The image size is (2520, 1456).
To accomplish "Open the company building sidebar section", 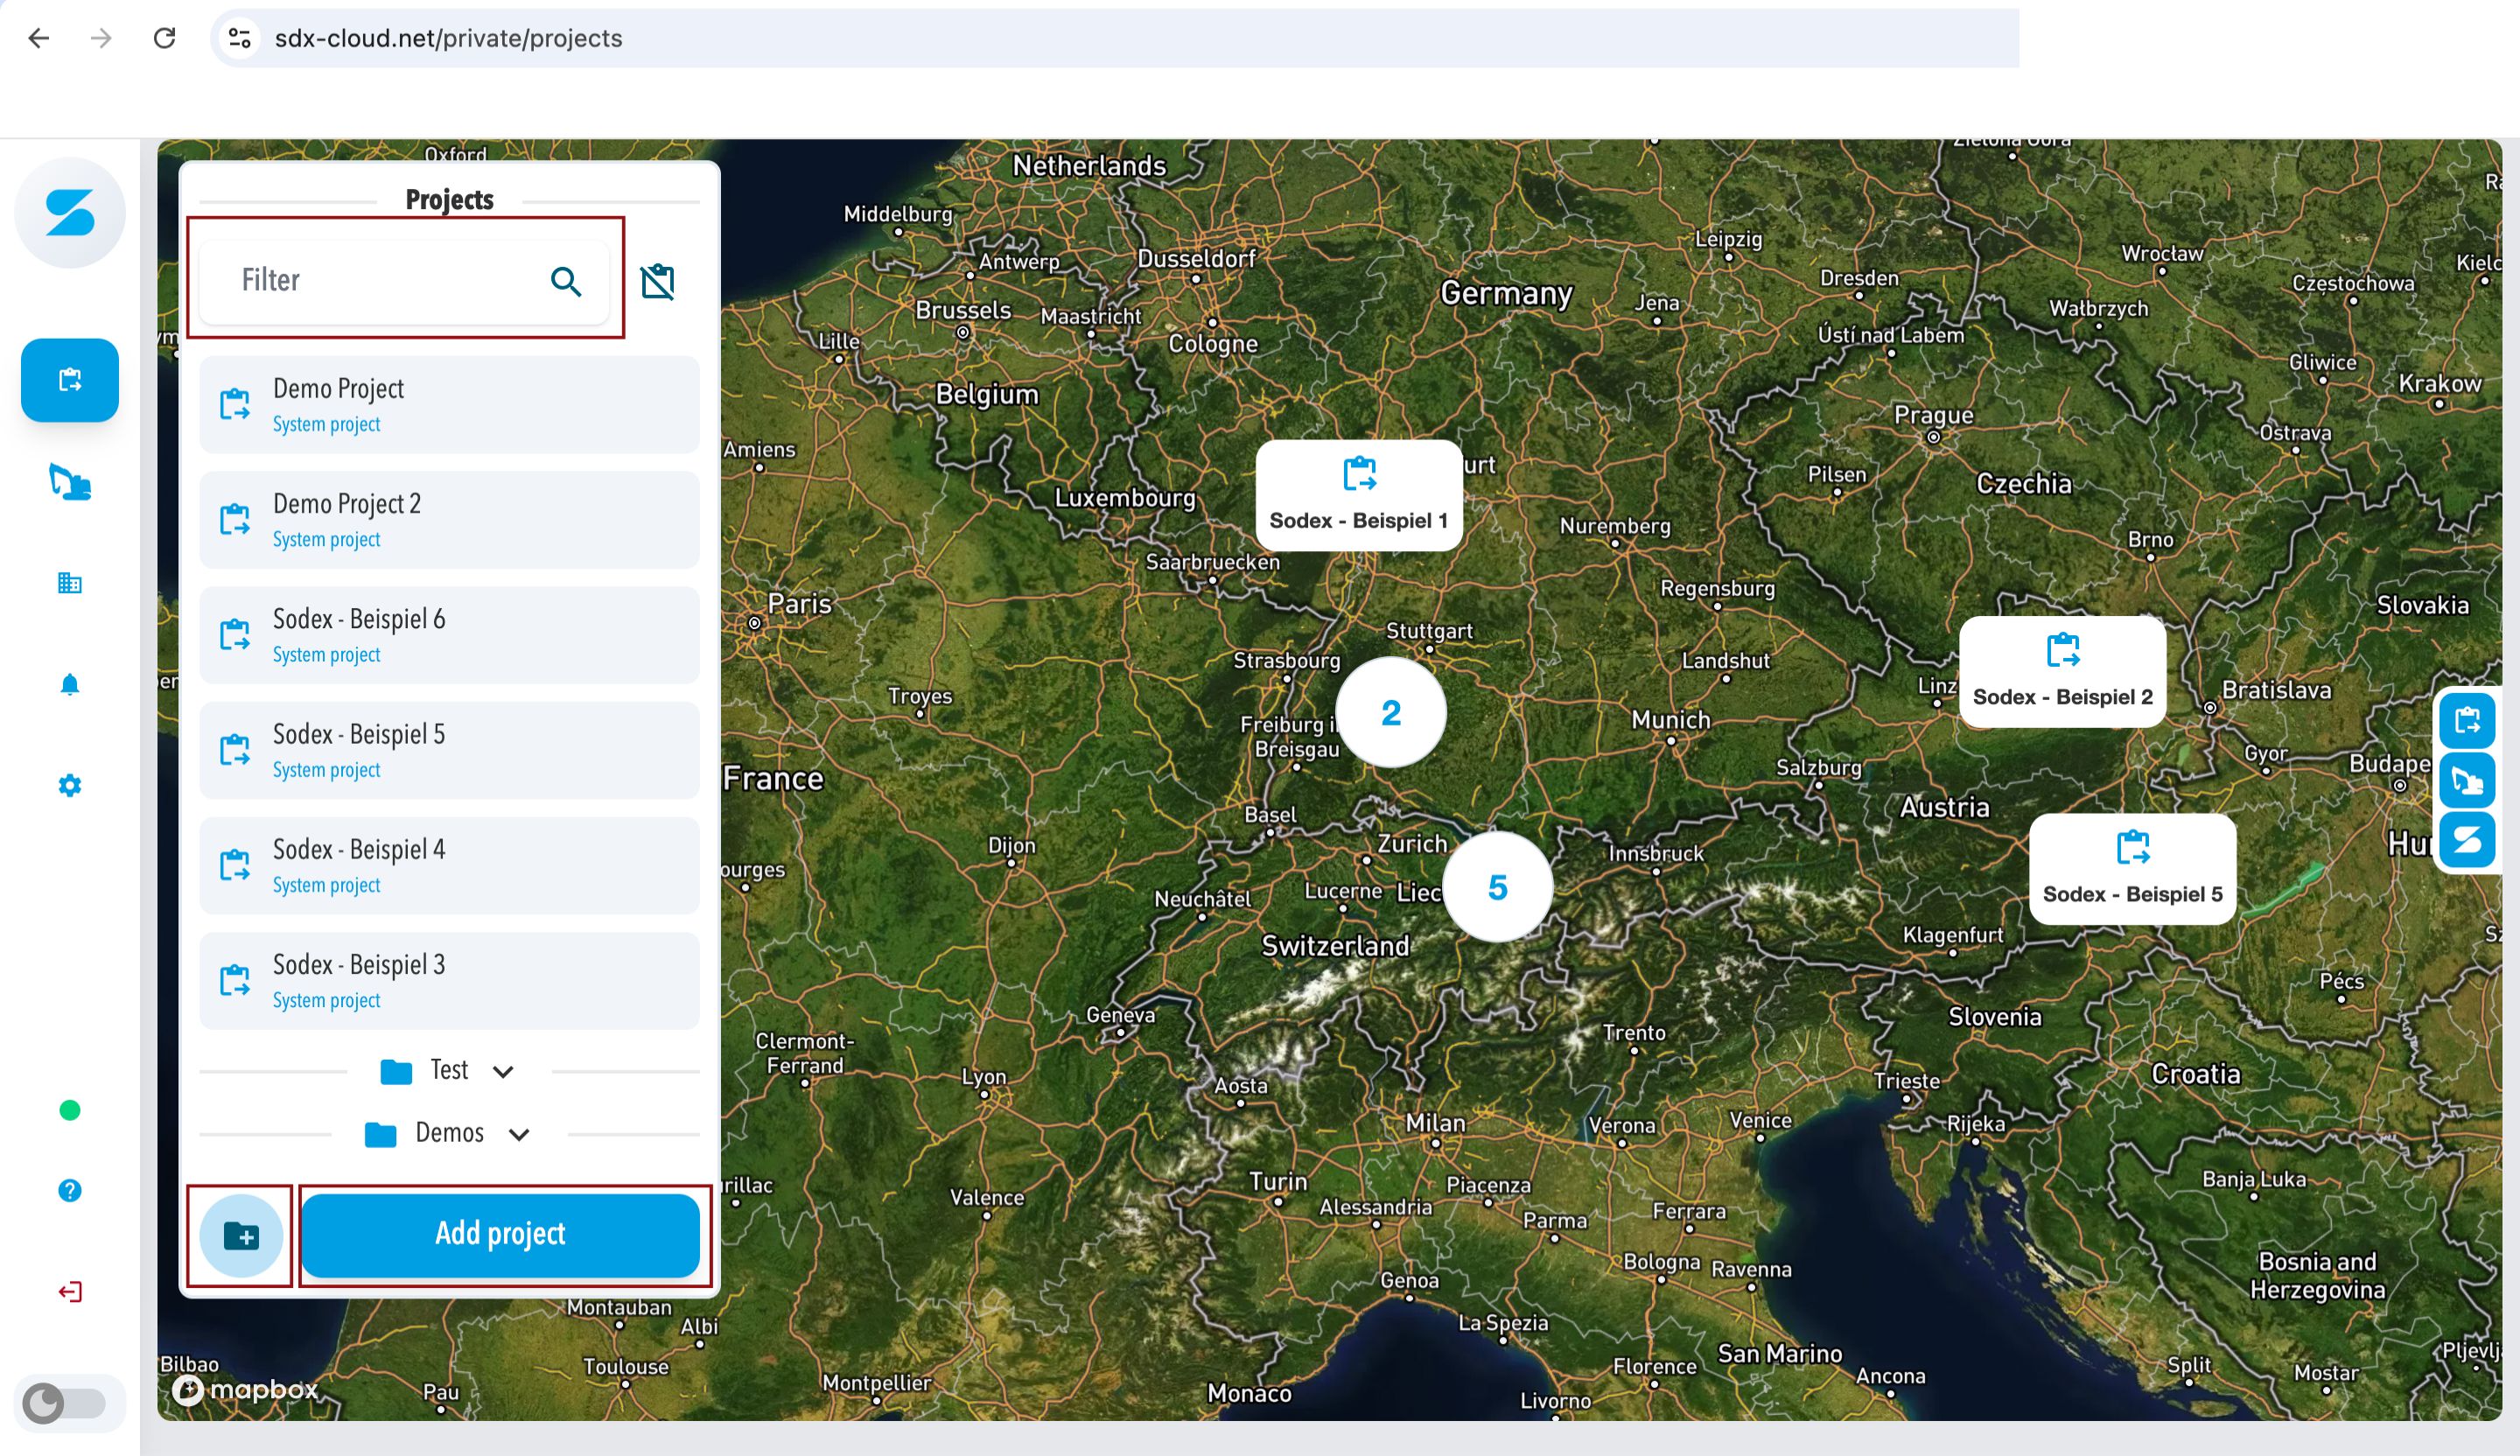I will (70, 583).
